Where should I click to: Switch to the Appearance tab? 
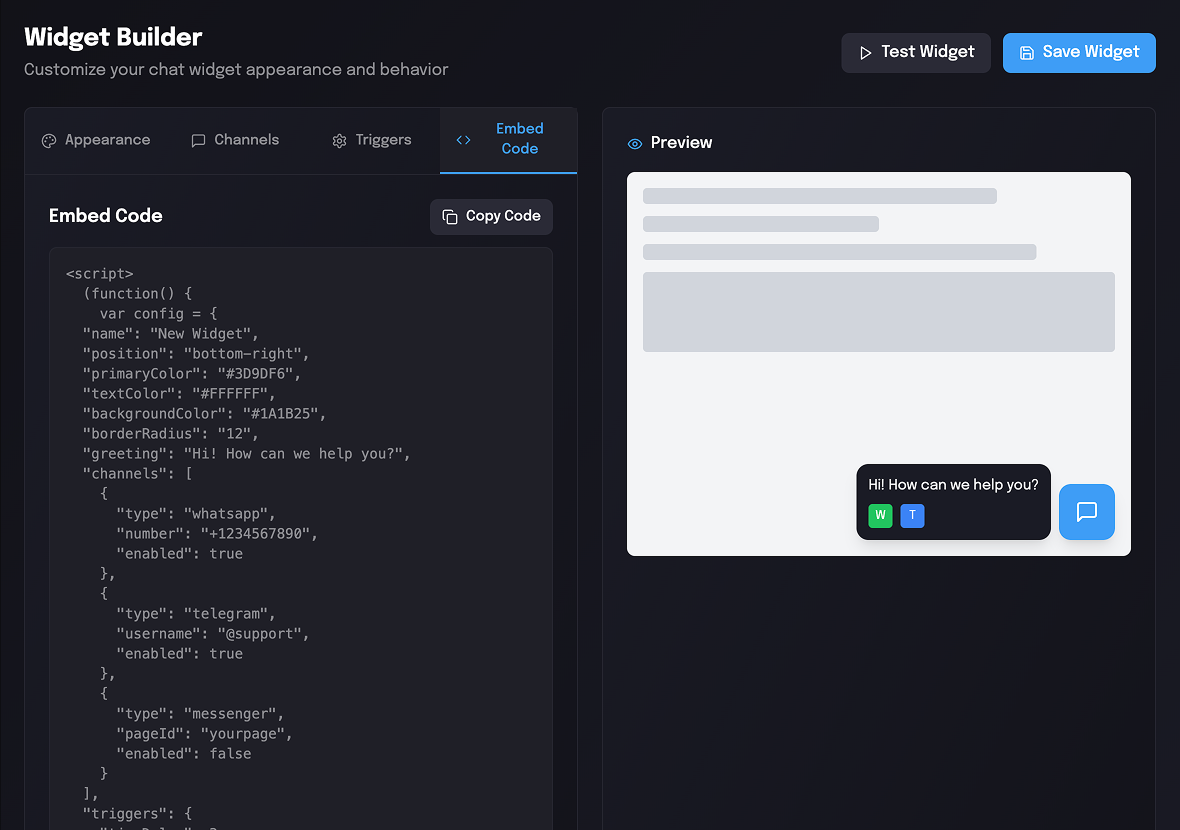96,141
